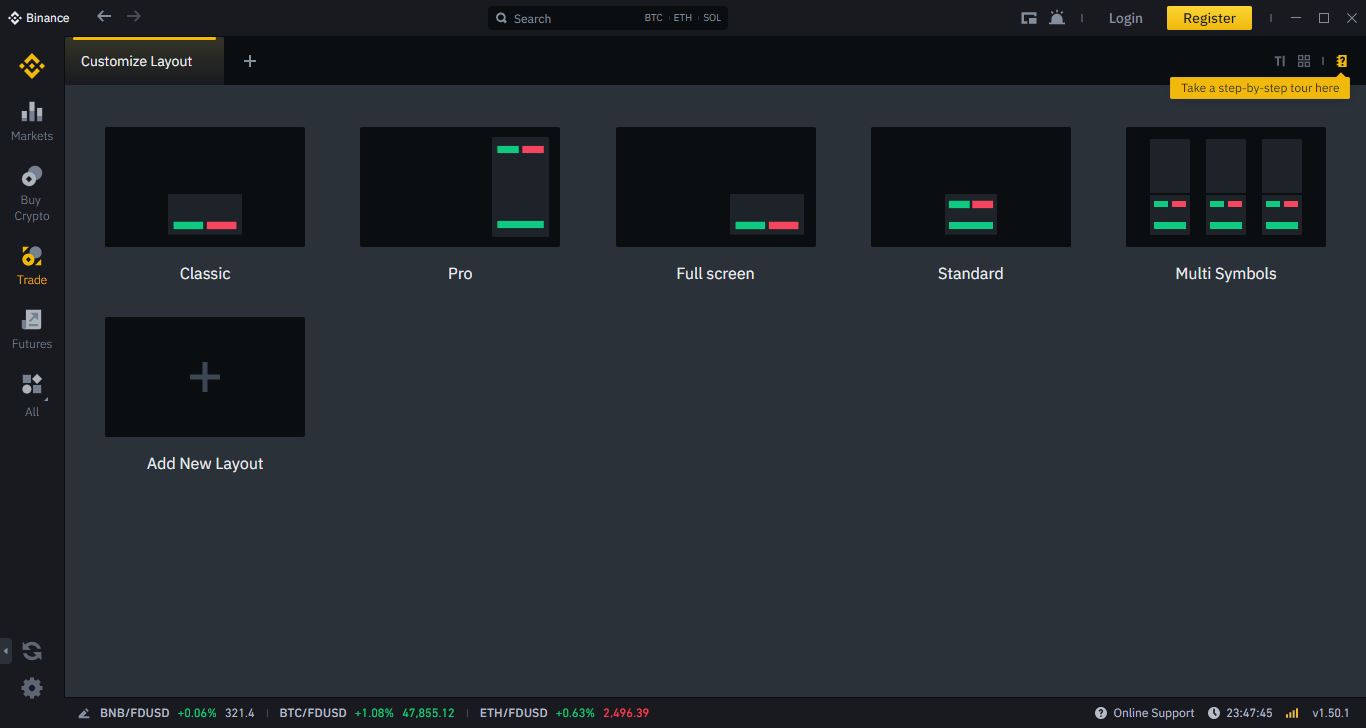The width and height of the screenshot is (1366, 728).
Task: Click the yellow help tour icon
Action: [x=1342, y=61]
